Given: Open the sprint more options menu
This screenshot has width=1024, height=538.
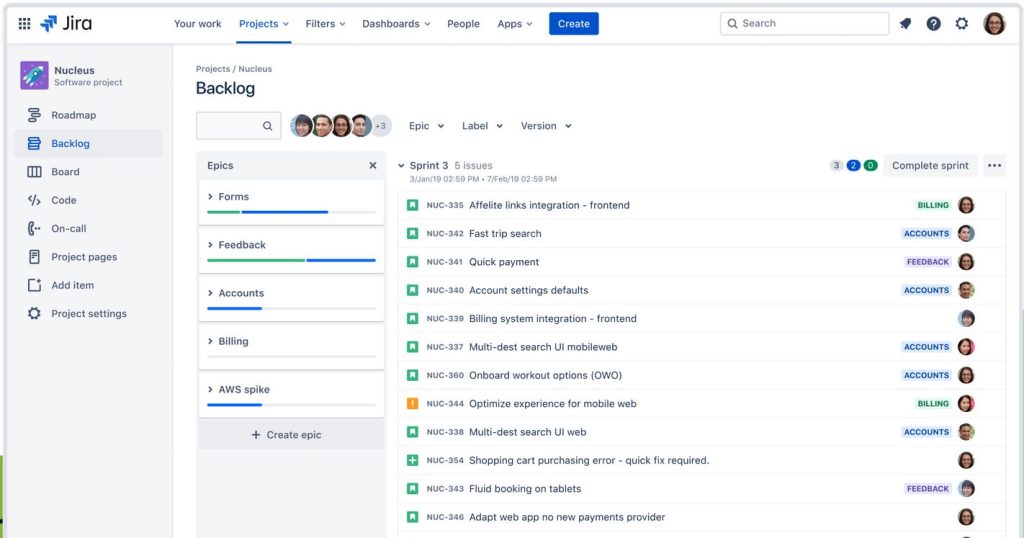Looking at the screenshot, I should coord(994,165).
